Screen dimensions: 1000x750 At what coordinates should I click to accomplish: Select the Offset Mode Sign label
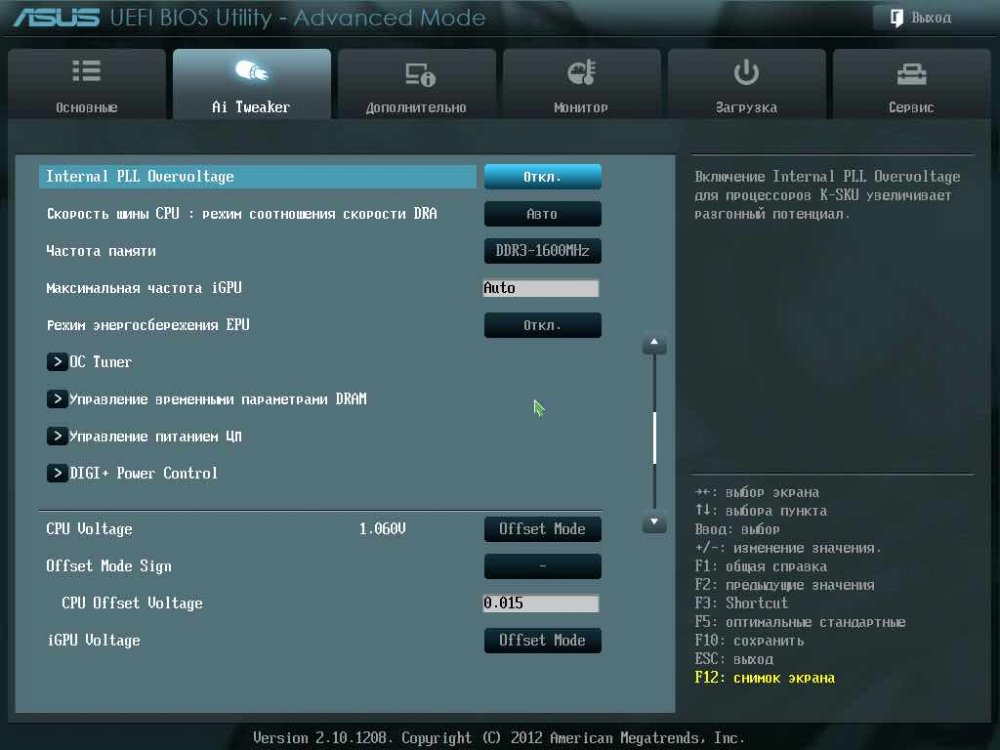[108, 566]
